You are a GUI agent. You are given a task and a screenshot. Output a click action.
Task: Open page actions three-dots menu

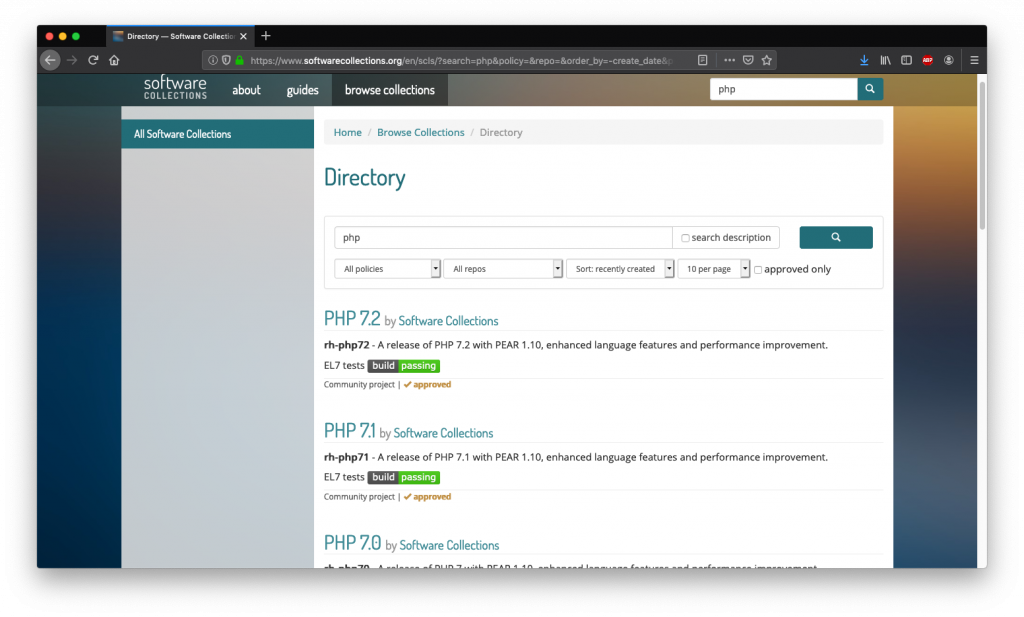tap(729, 60)
